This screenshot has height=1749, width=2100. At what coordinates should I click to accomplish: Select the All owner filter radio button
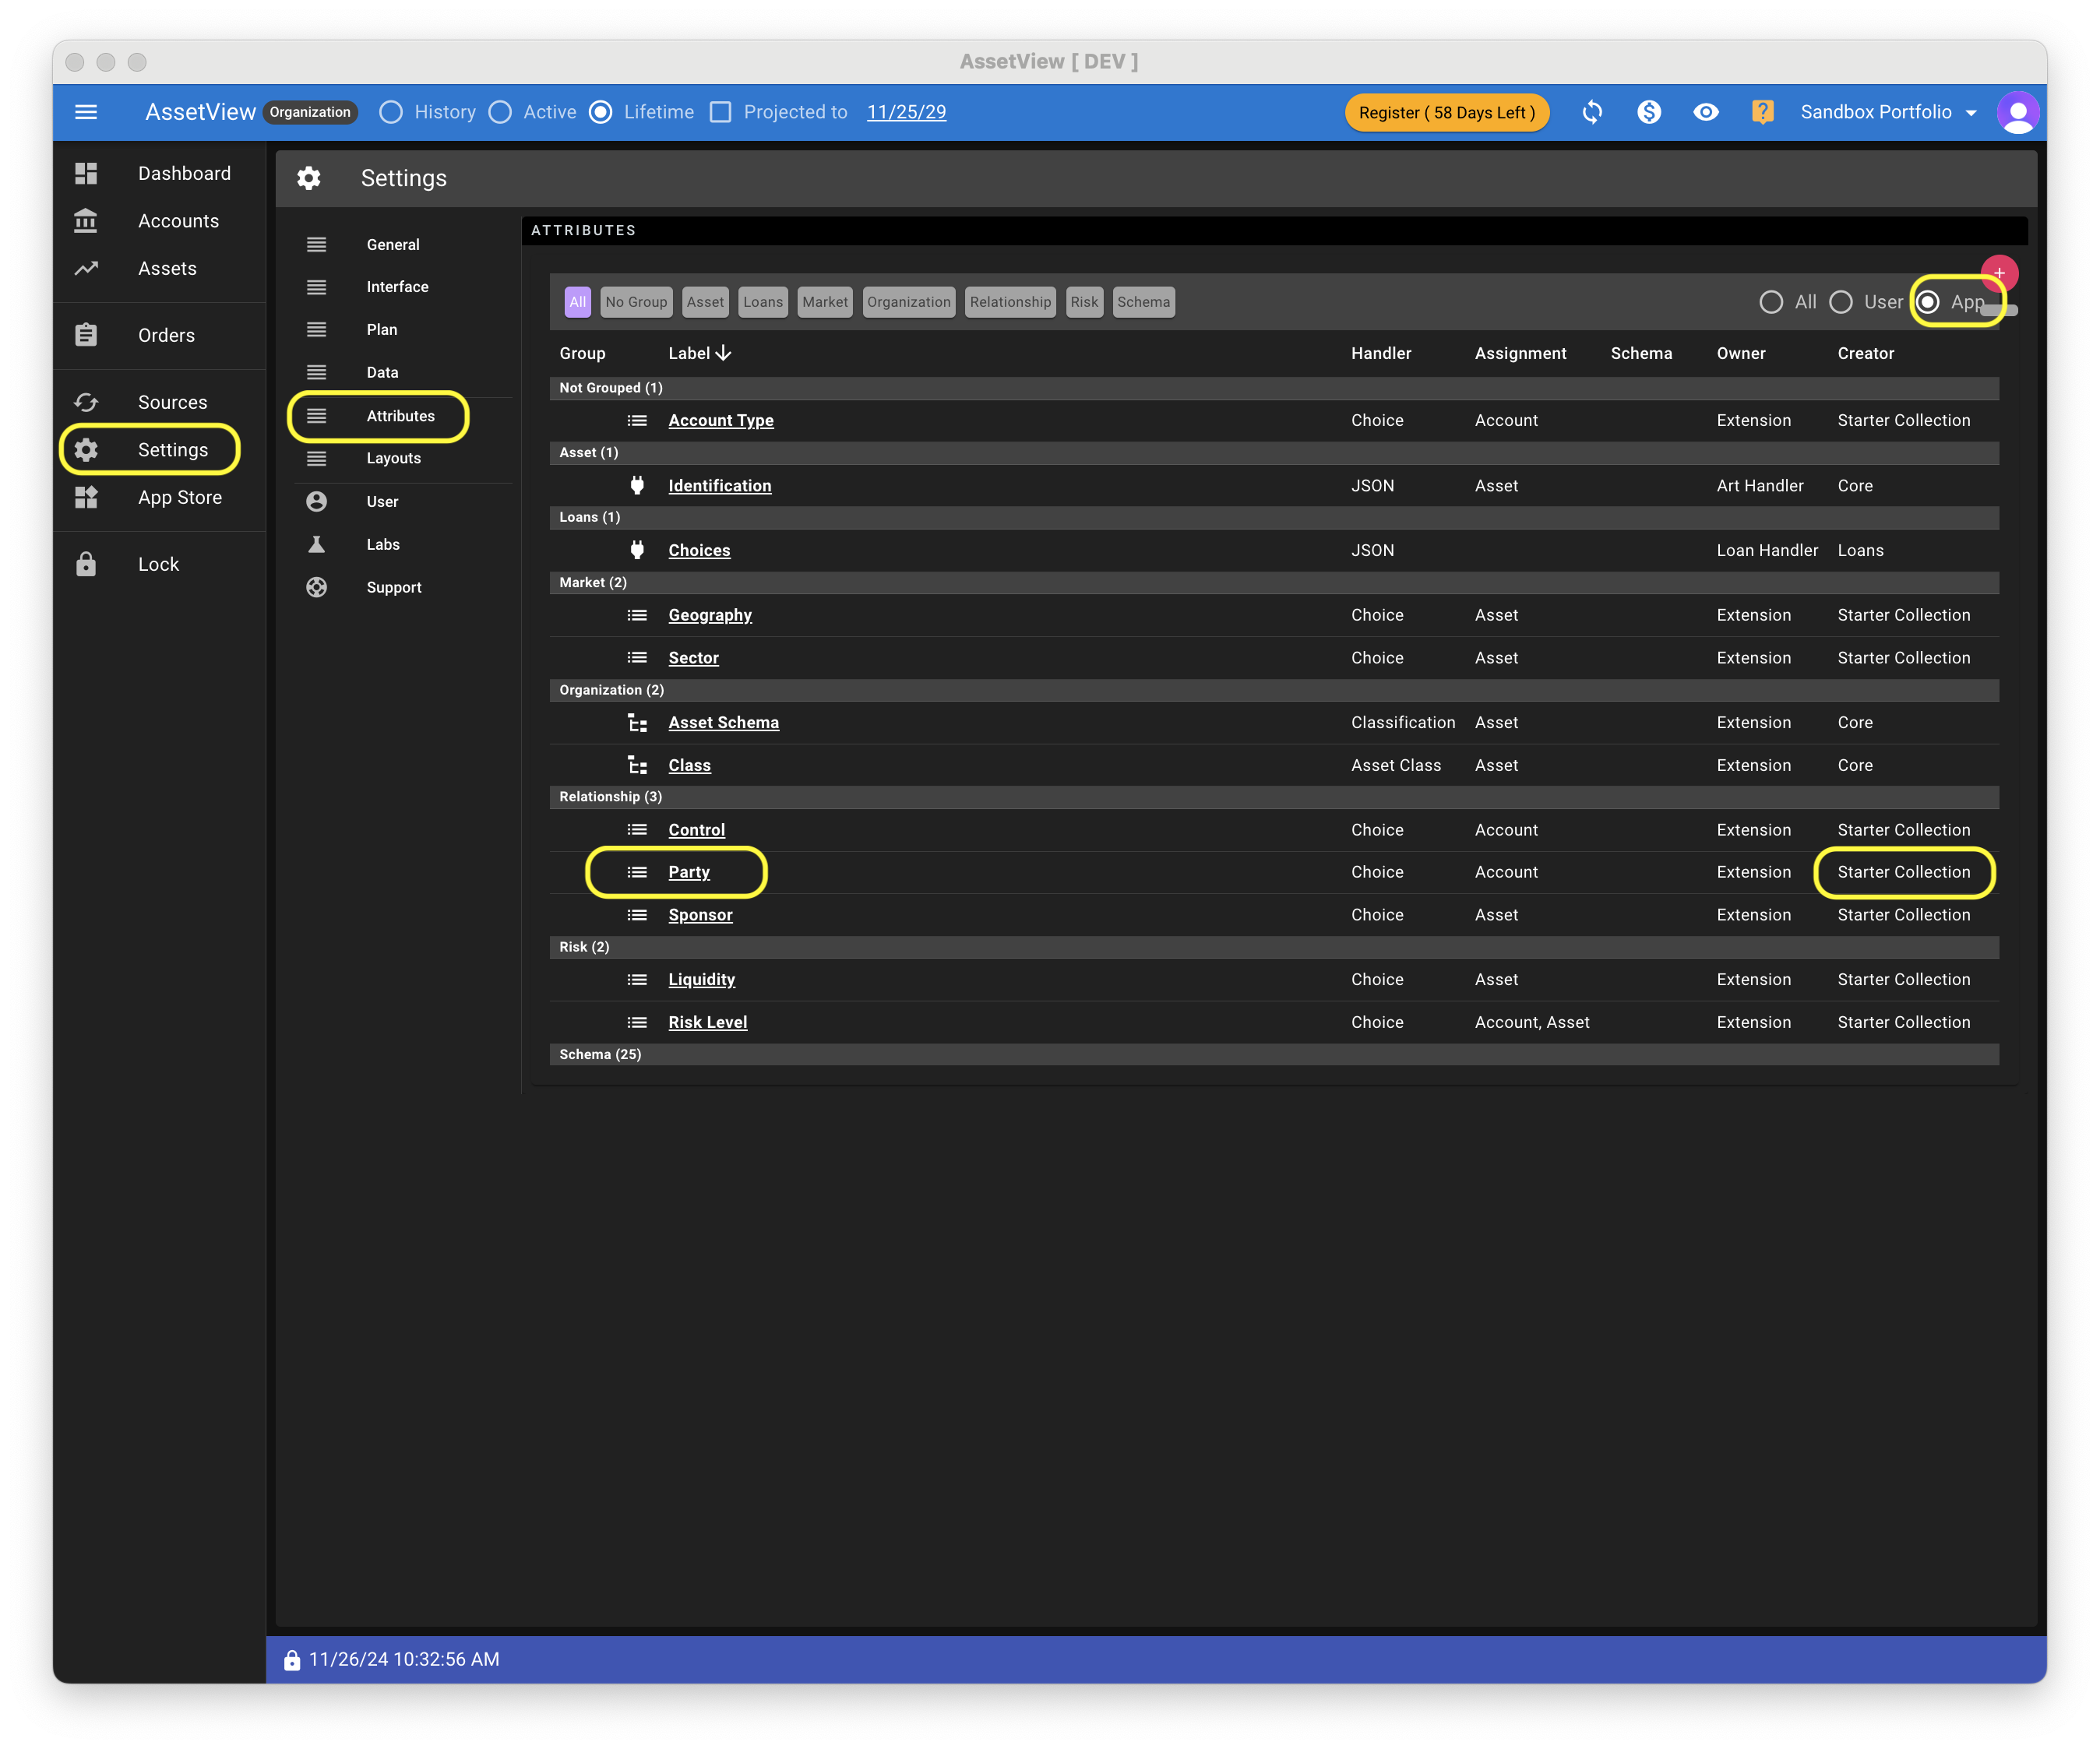click(1771, 302)
